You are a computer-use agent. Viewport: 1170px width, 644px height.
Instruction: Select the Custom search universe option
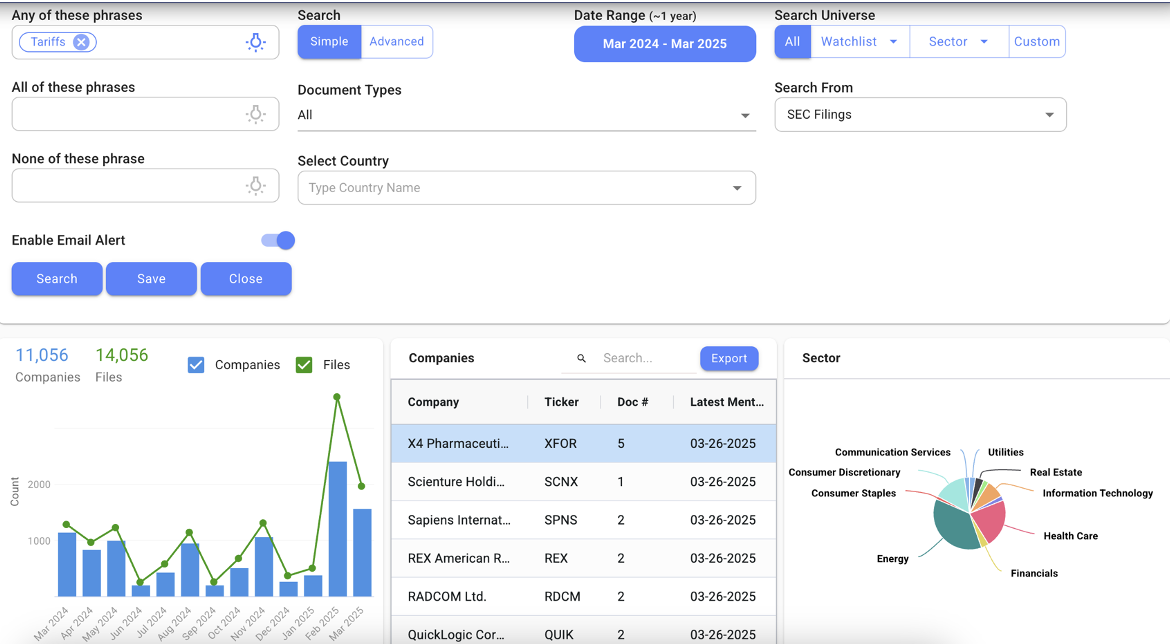(1036, 42)
